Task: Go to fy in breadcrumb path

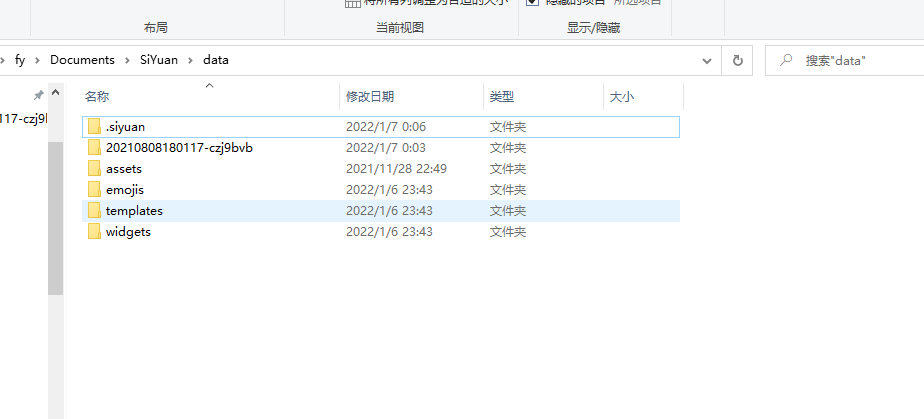Action: click(x=20, y=60)
